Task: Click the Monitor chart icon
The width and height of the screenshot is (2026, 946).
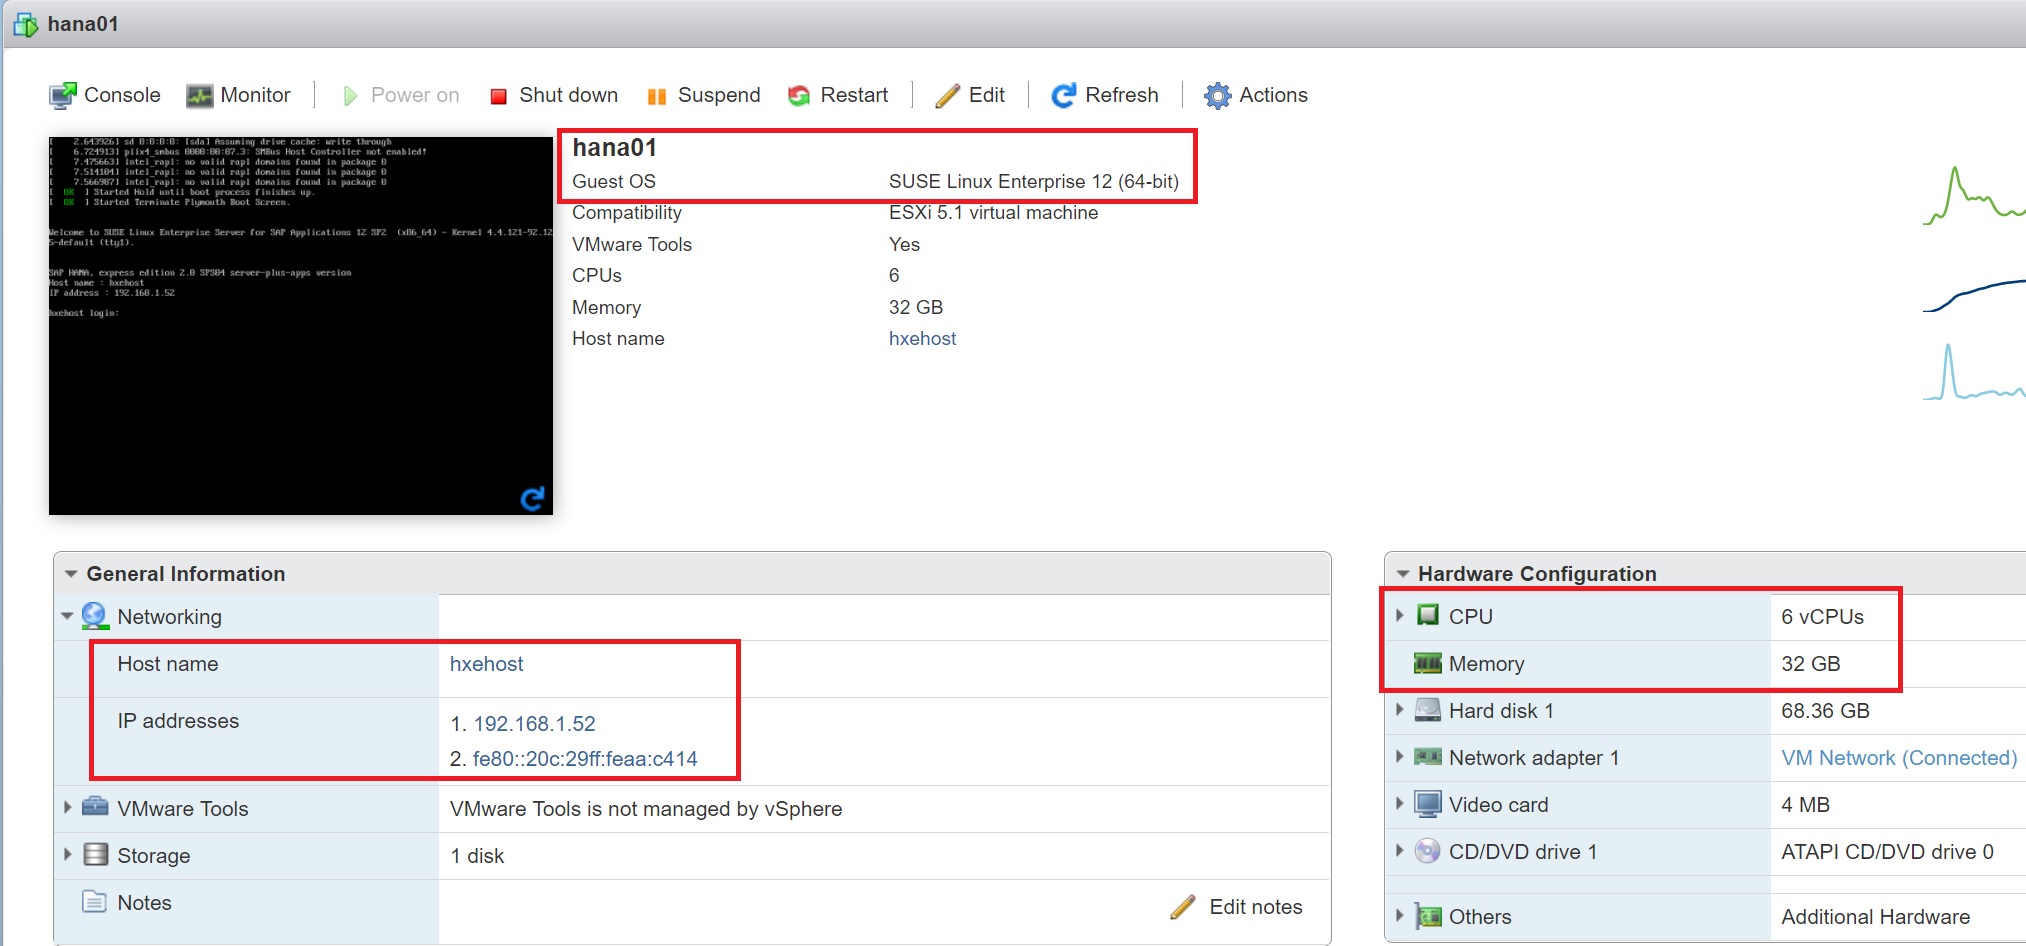Action: pyautogui.click(x=200, y=96)
